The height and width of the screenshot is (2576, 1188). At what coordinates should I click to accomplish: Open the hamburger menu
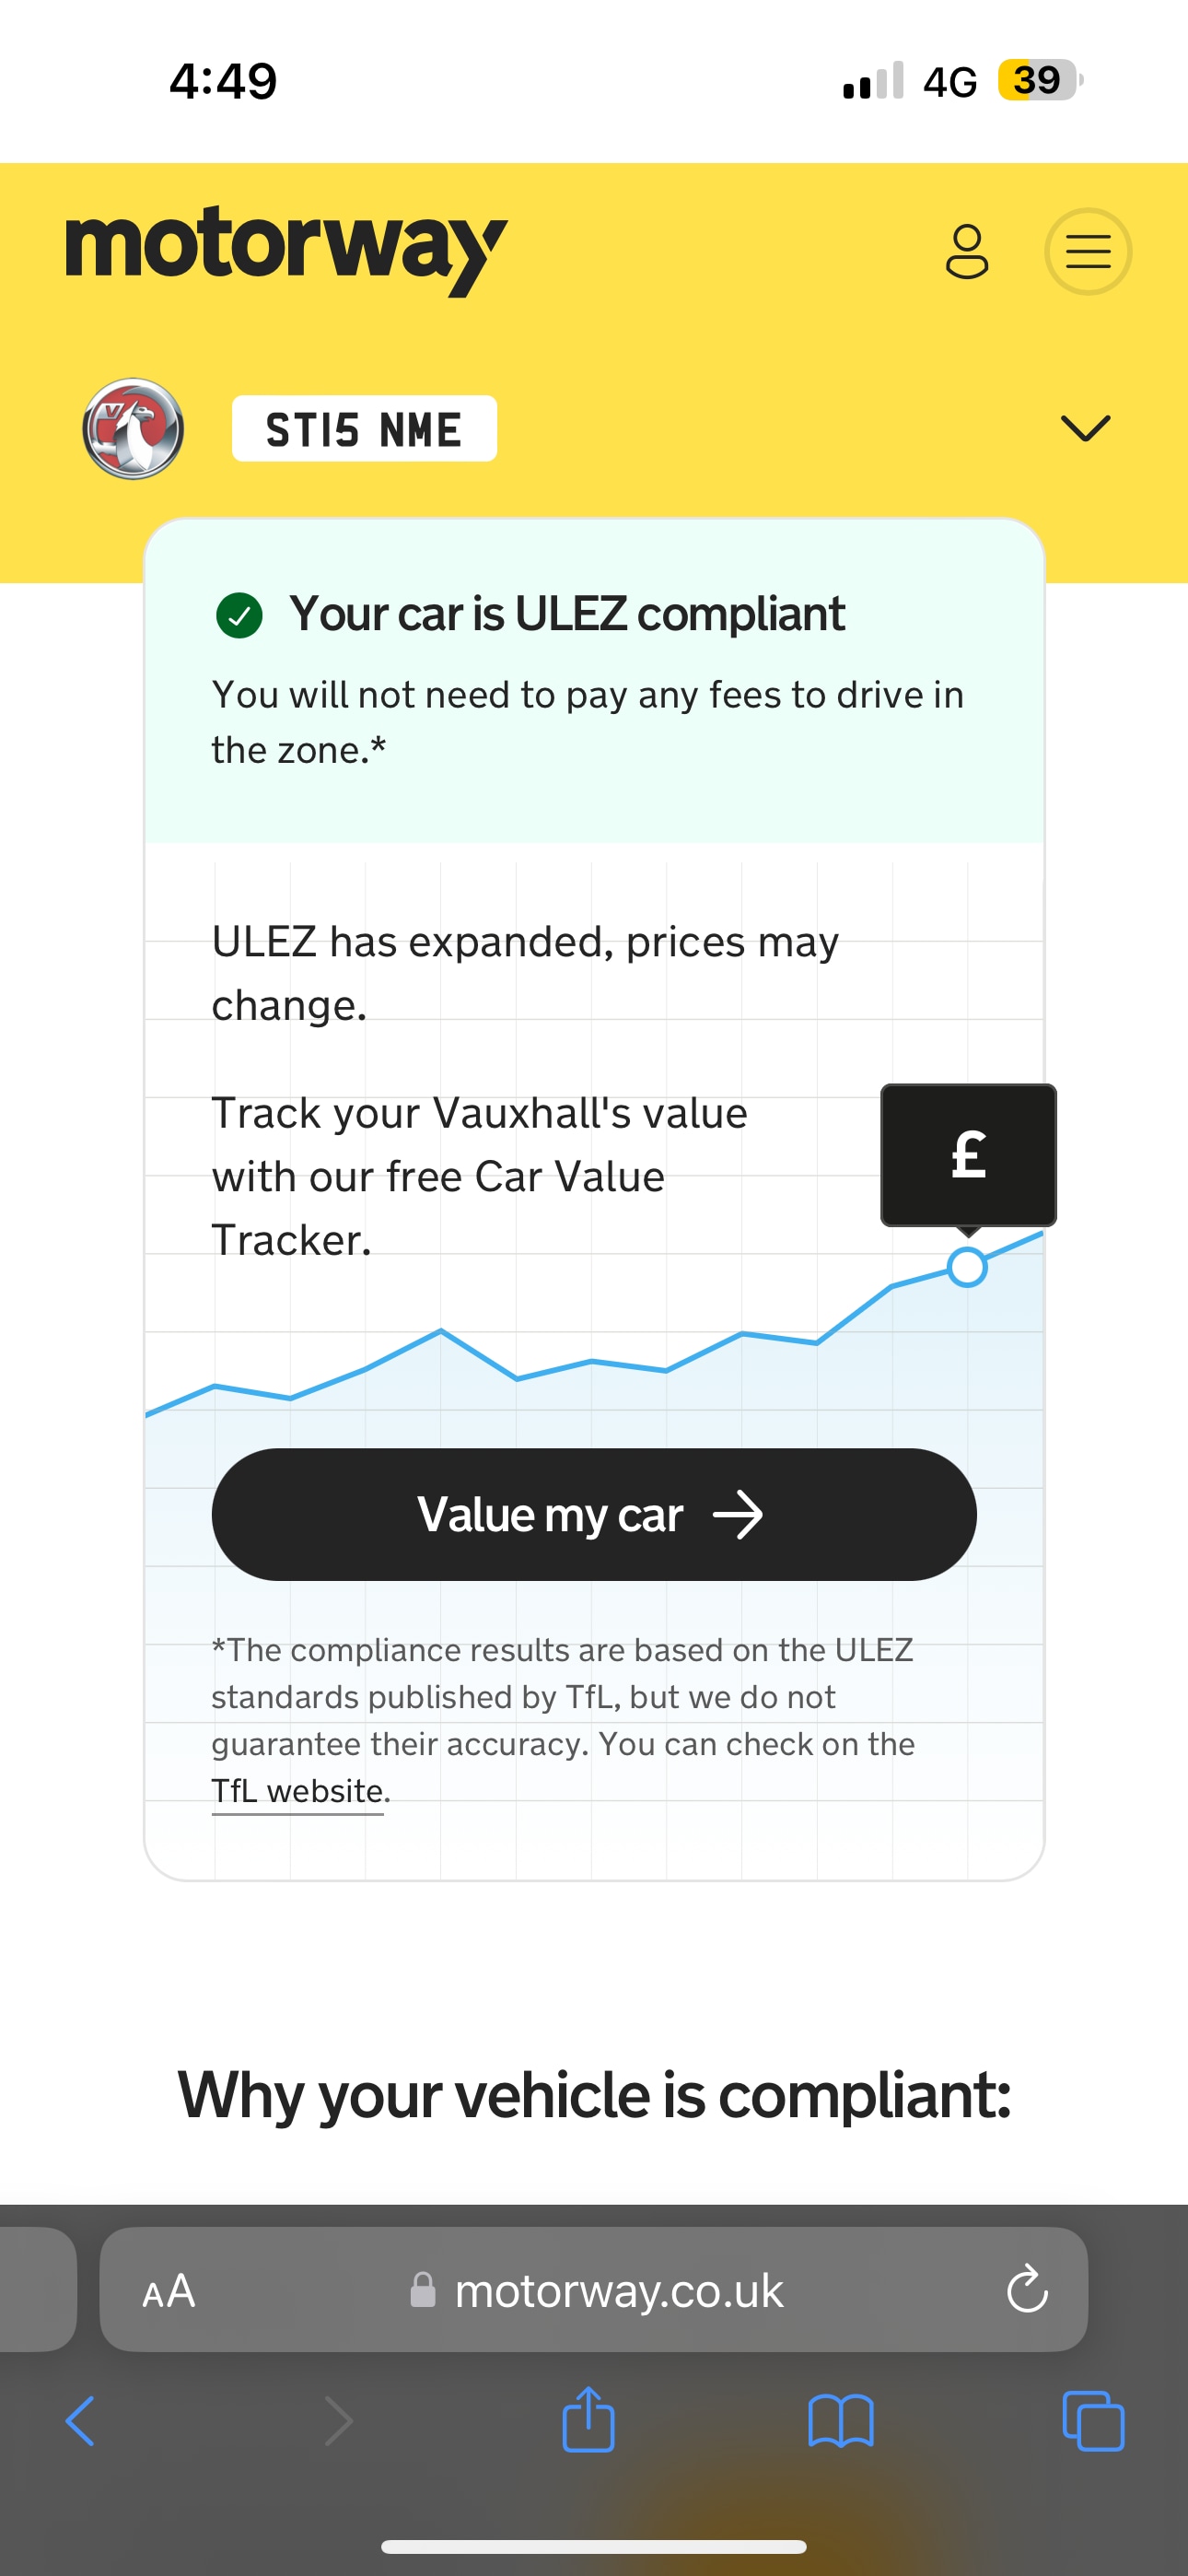click(1088, 251)
